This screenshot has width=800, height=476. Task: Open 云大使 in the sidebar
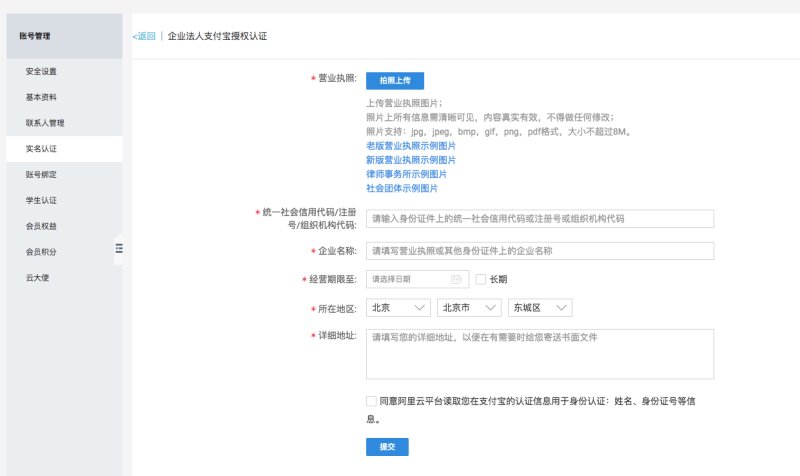click(x=64, y=278)
